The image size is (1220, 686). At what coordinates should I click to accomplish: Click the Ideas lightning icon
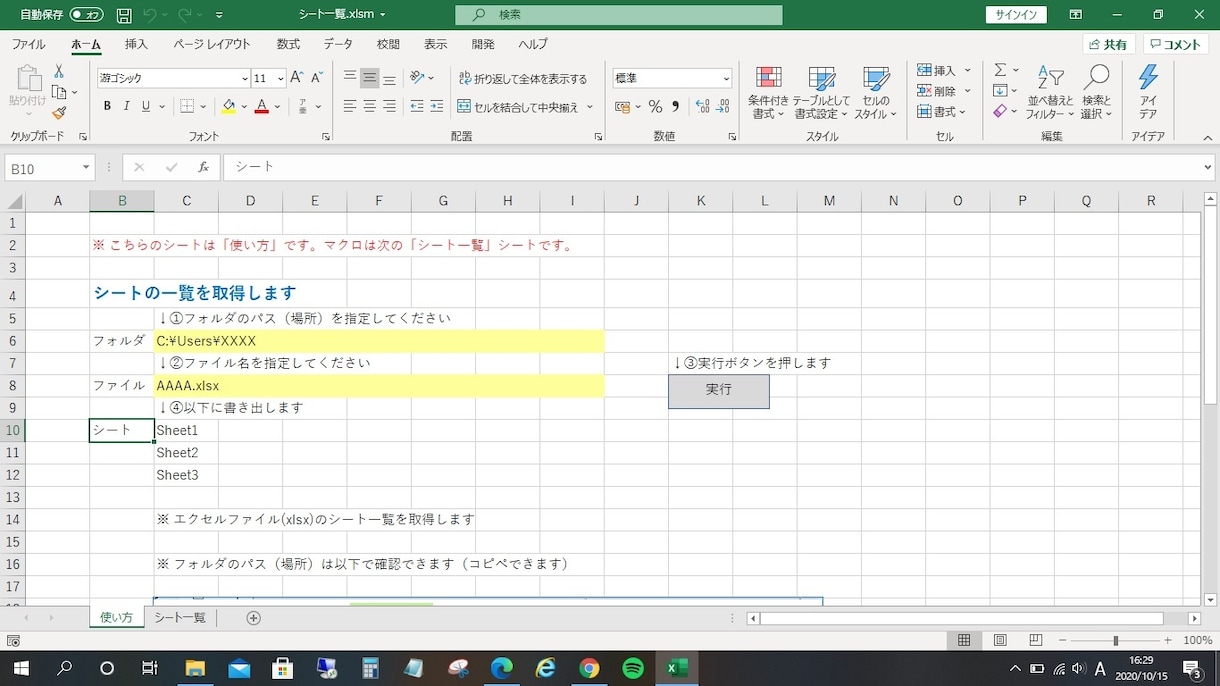1148,78
